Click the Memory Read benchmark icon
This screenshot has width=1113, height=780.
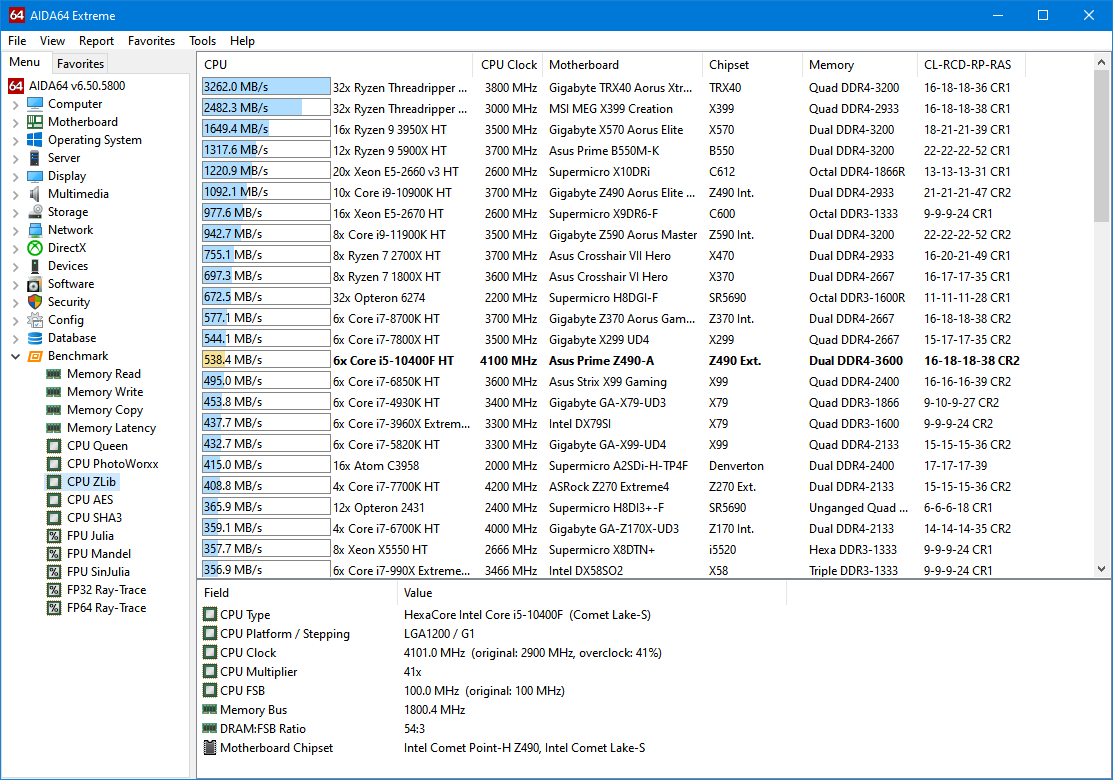pyautogui.click(x=54, y=373)
